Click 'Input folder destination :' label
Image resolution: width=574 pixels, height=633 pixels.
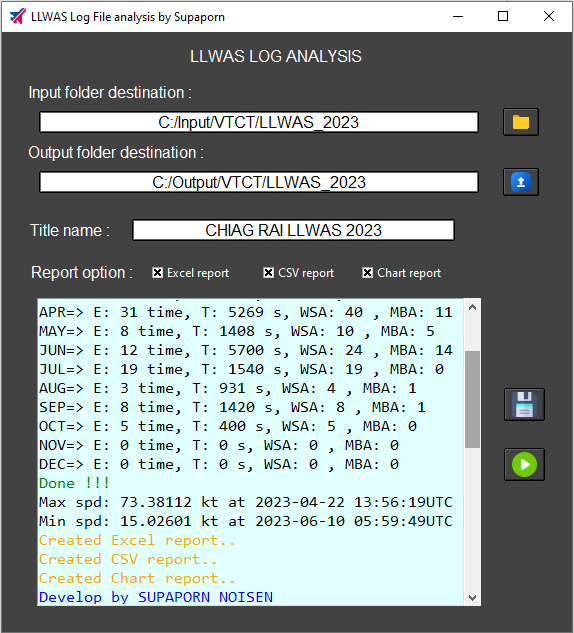tap(110, 93)
